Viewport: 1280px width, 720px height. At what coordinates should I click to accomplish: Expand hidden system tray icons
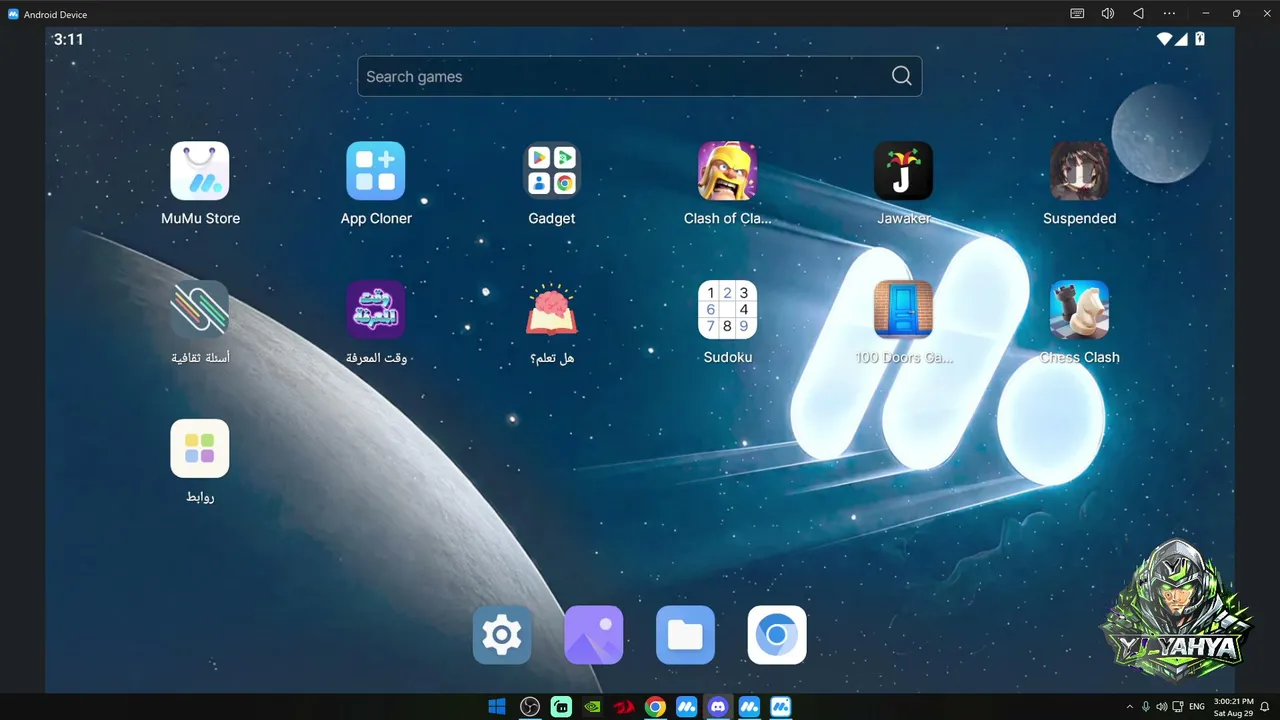point(1130,707)
